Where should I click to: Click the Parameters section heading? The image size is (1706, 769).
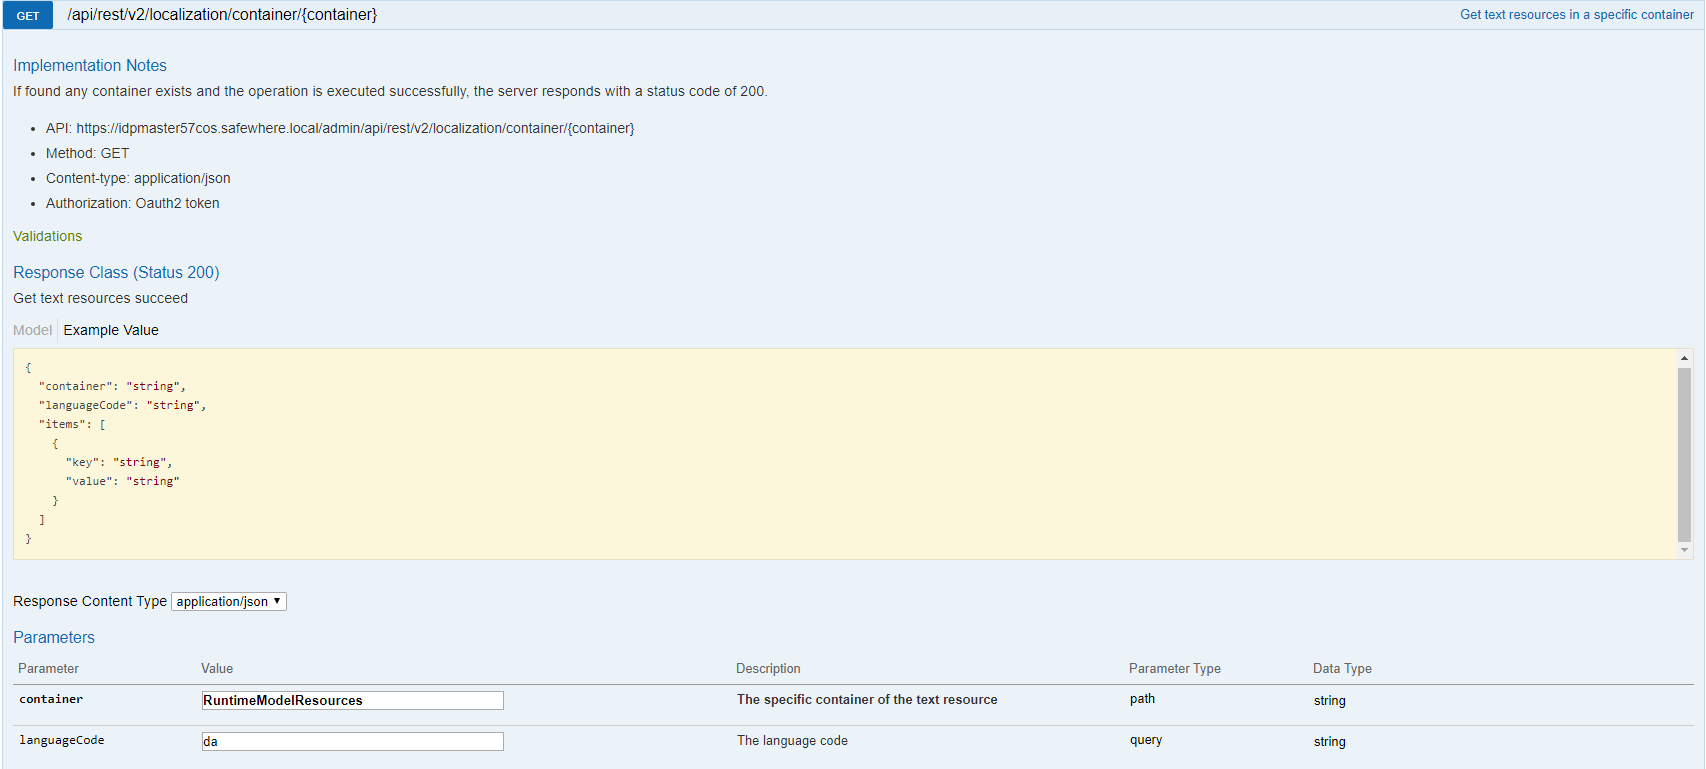(54, 637)
